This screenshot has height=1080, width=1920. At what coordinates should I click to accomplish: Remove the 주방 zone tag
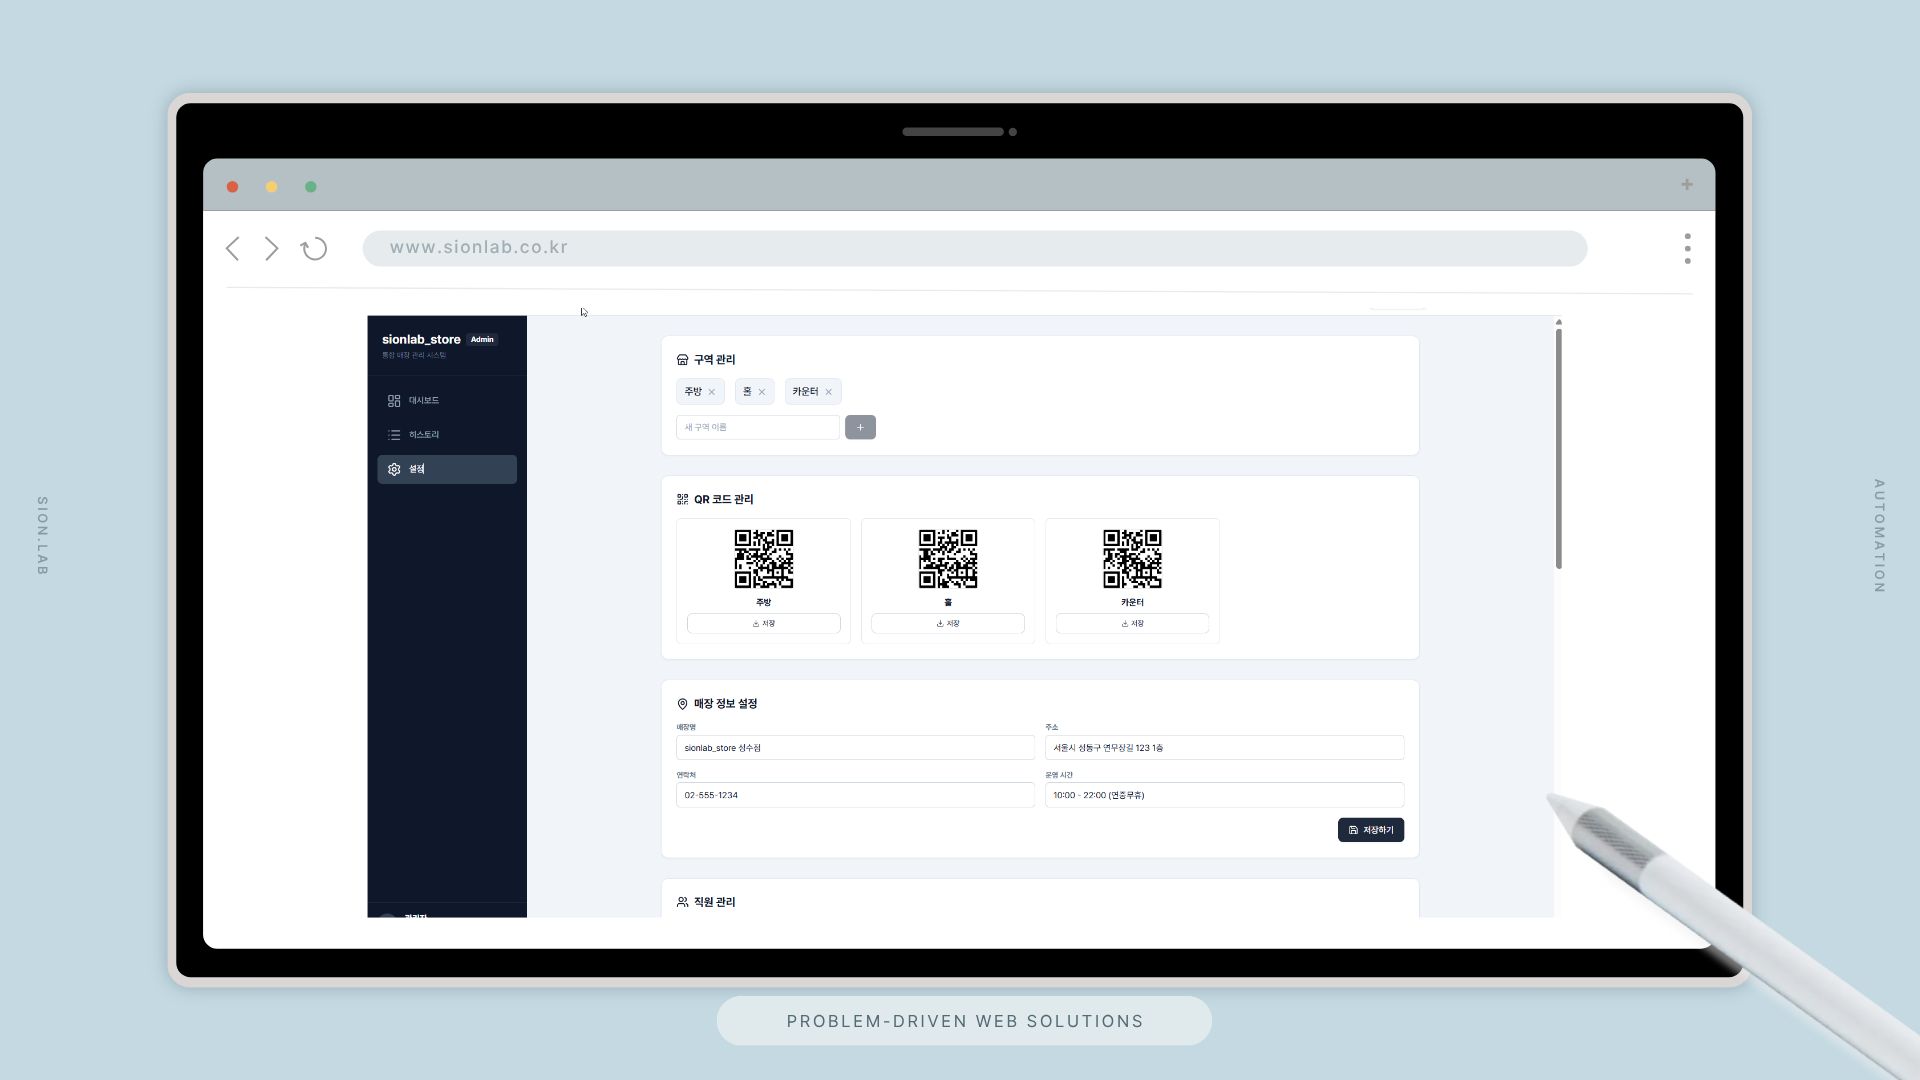tap(712, 392)
